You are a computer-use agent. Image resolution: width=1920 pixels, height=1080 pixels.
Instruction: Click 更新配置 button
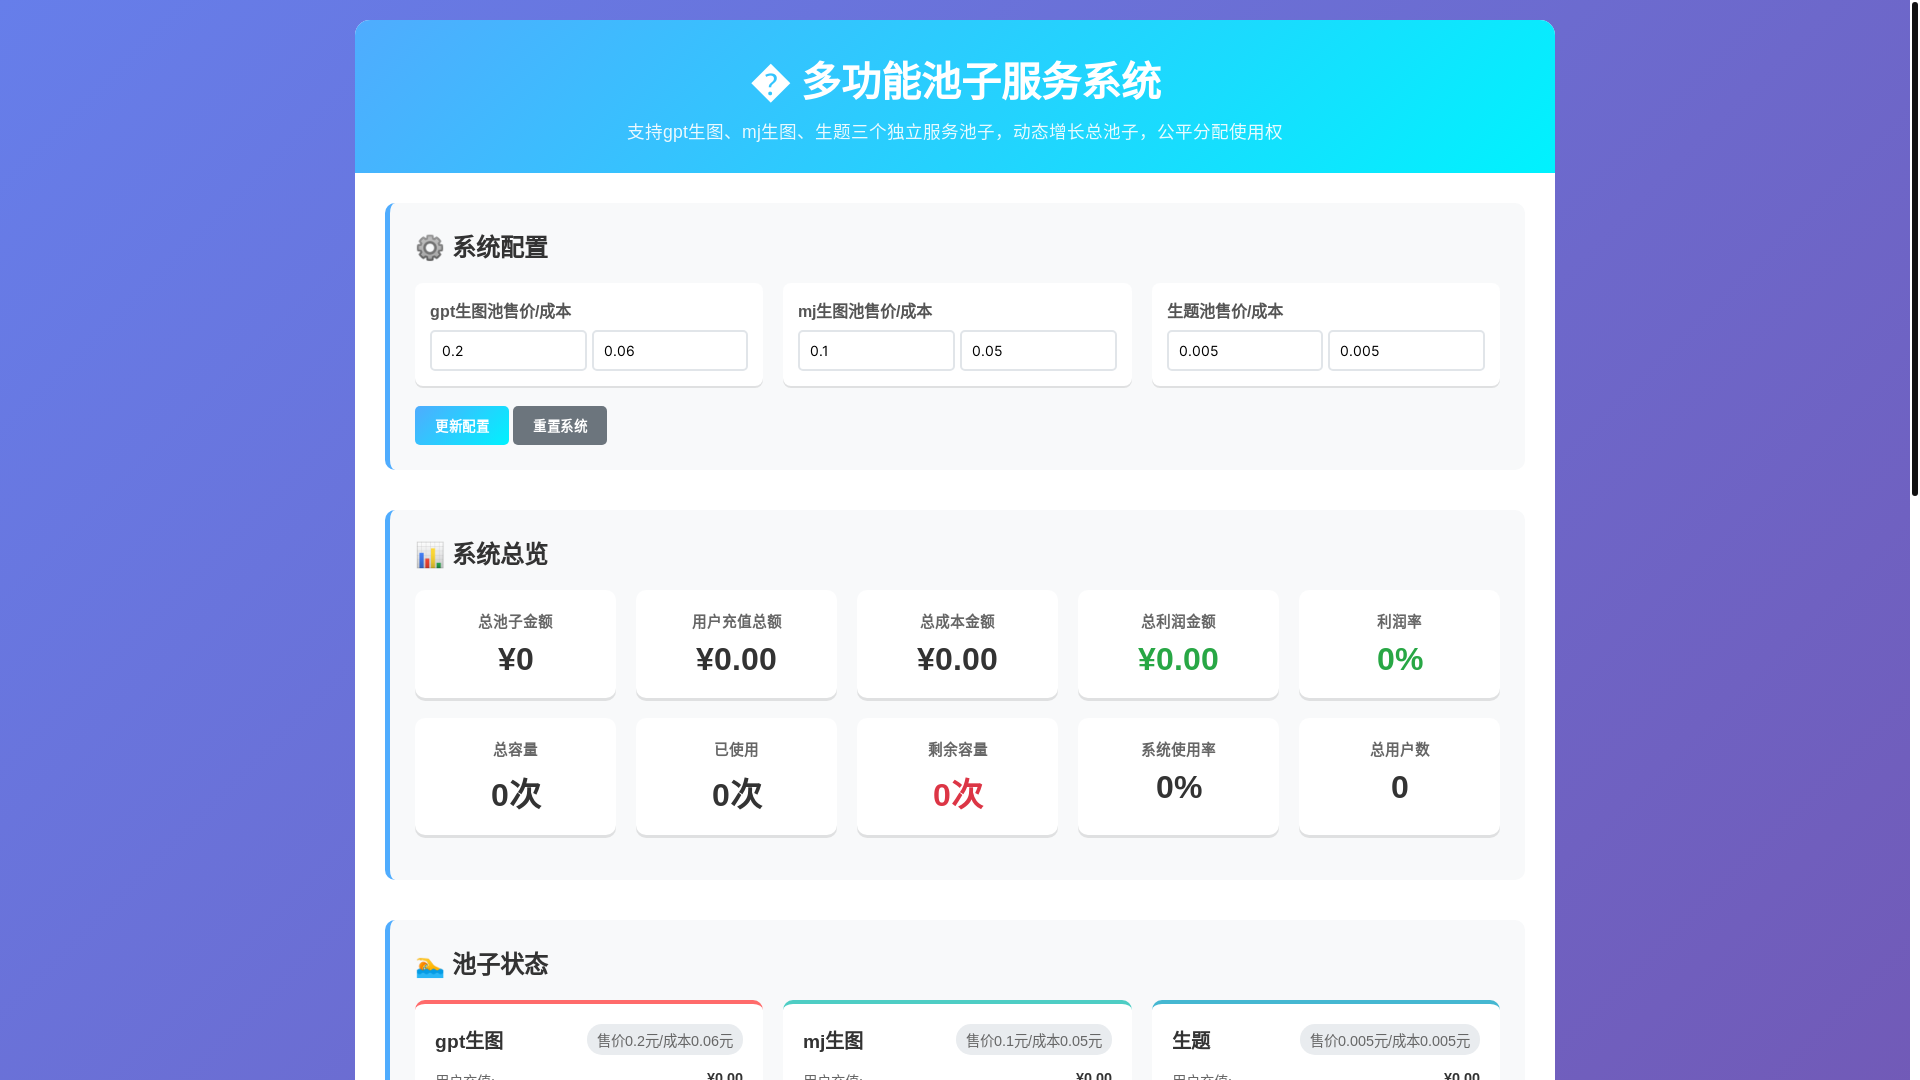[462, 426]
